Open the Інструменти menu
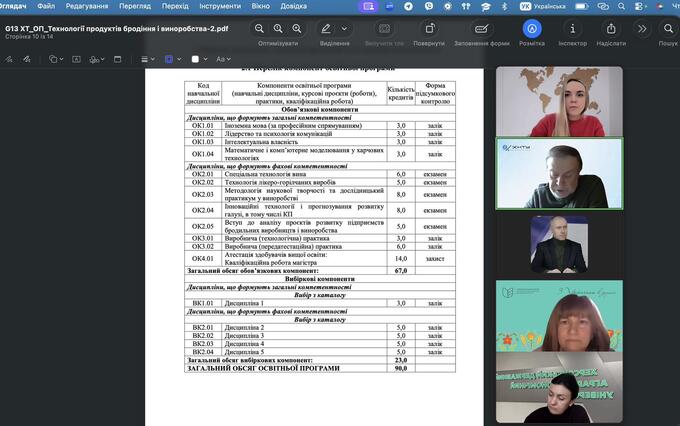Viewport: 680px width, 426px height. (x=218, y=6)
